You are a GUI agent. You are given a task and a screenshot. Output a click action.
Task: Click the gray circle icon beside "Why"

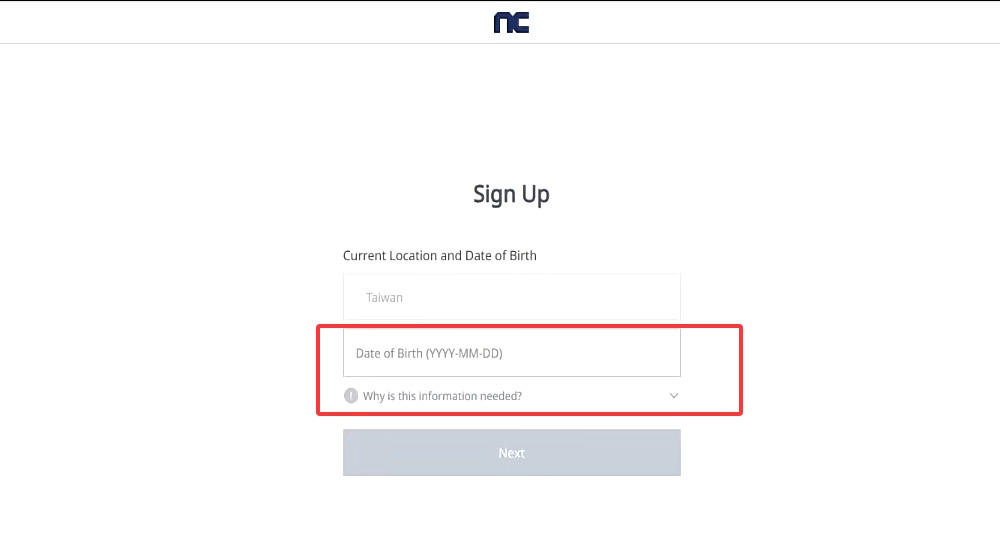351,396
